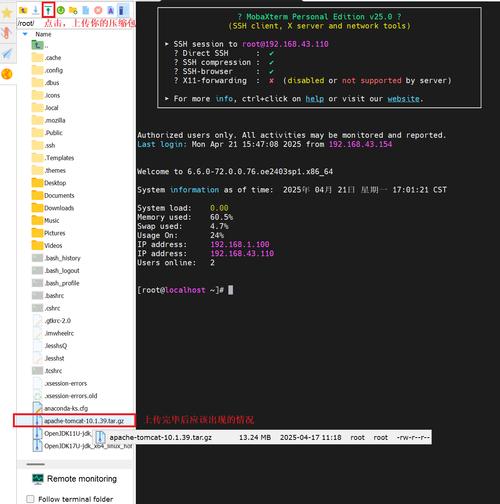Select the .bash_profile file
The image size is (500, 504).
[56, 283]
